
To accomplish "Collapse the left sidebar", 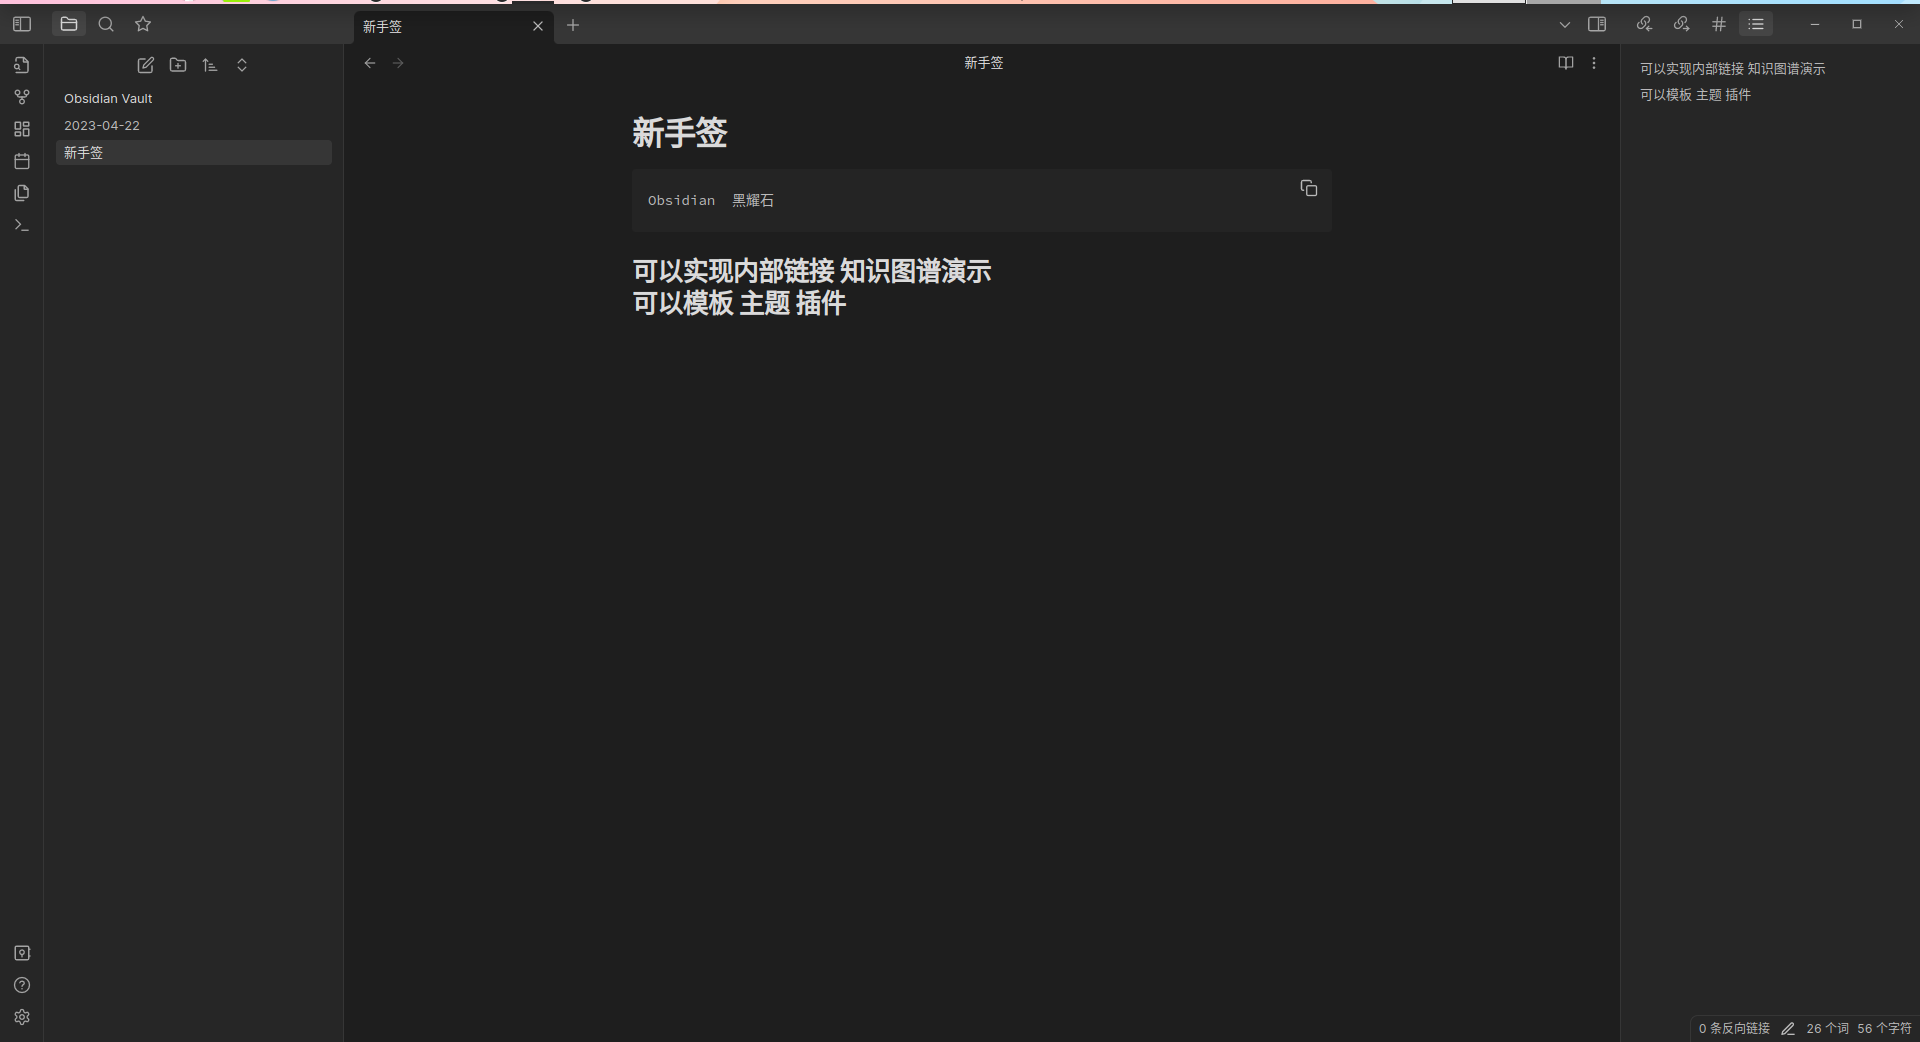I will 22,24.
